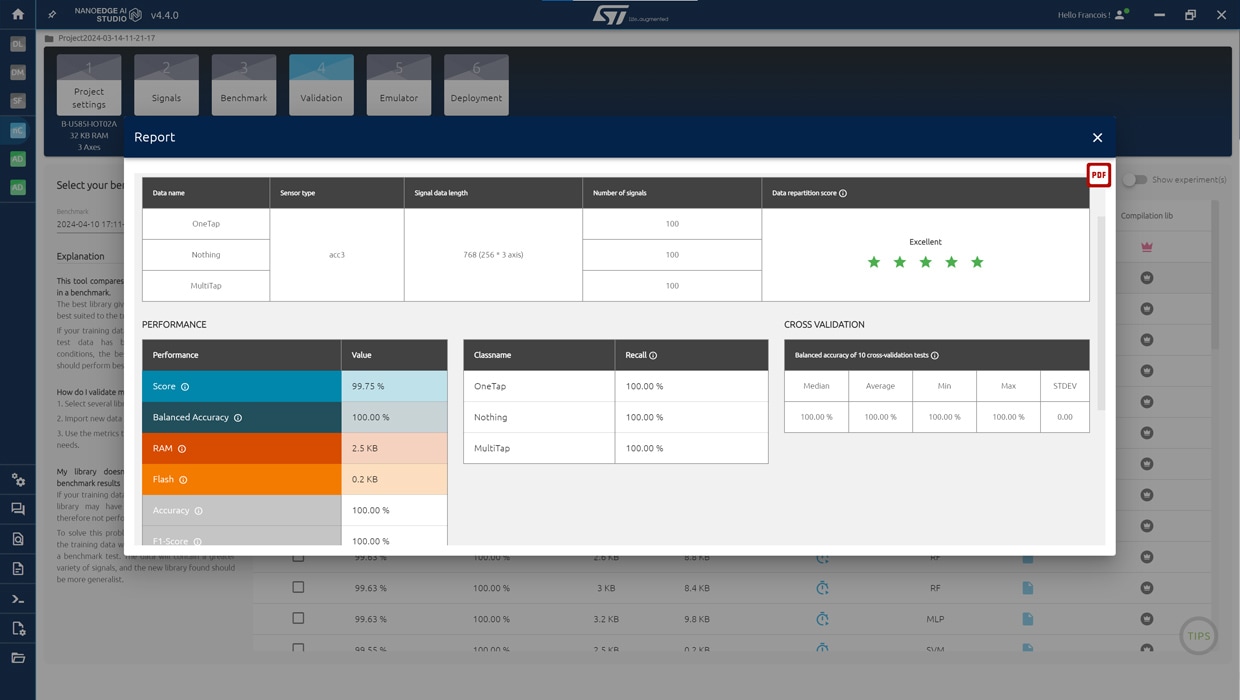Click the info icon next to Score
This screenshot has width=1240, height=700.
click(185, 387)
